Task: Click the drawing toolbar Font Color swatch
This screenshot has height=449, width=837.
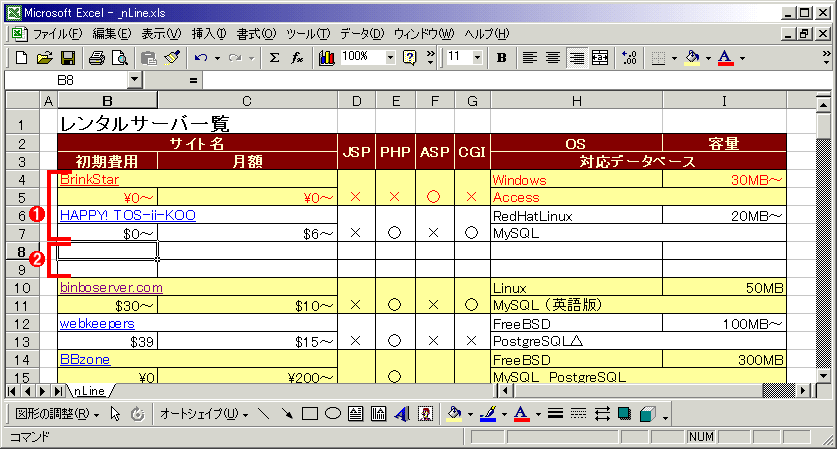Action: pyautogui.click(x=522, y=414)
